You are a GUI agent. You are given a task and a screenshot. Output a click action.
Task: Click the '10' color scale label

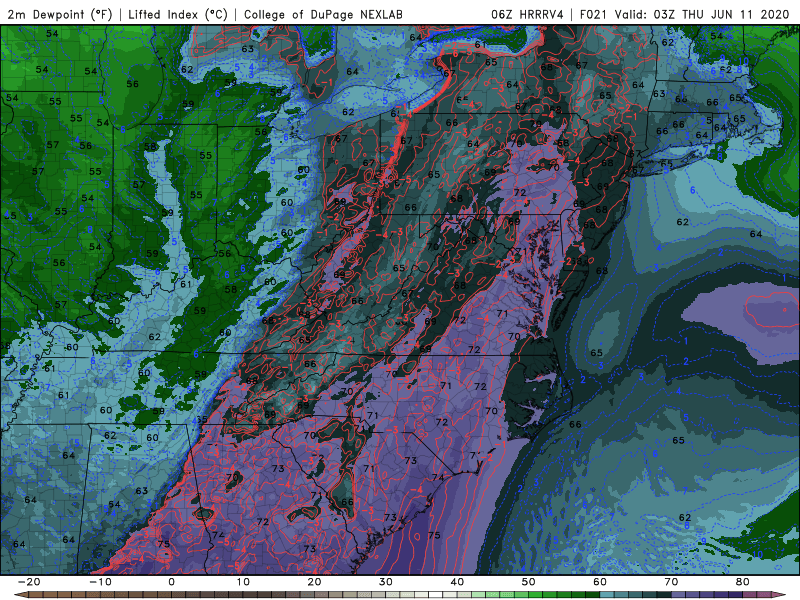pyautogui.click(x=243, y=582)
